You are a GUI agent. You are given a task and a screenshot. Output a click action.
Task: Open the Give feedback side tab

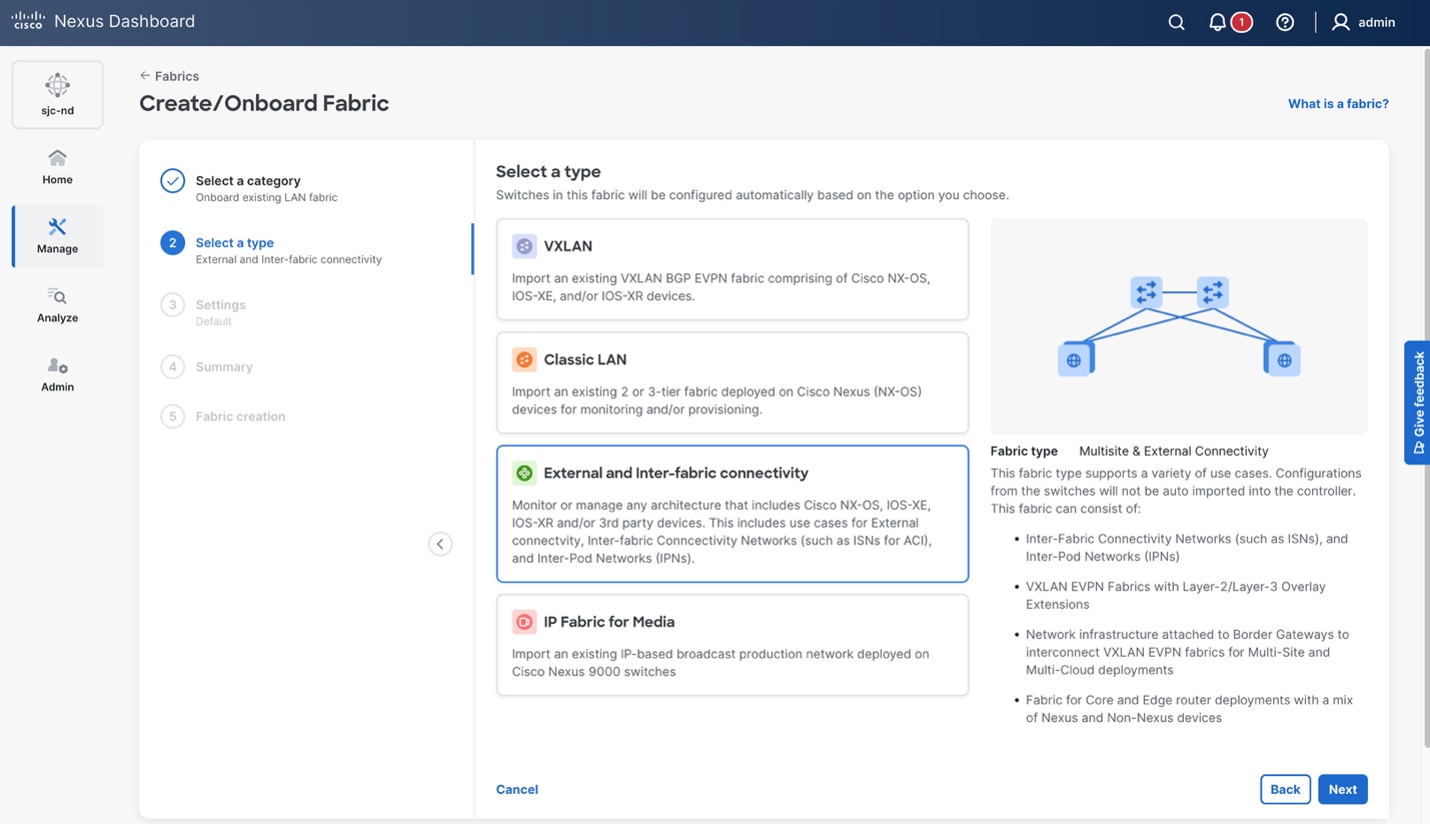point(1417,402)
